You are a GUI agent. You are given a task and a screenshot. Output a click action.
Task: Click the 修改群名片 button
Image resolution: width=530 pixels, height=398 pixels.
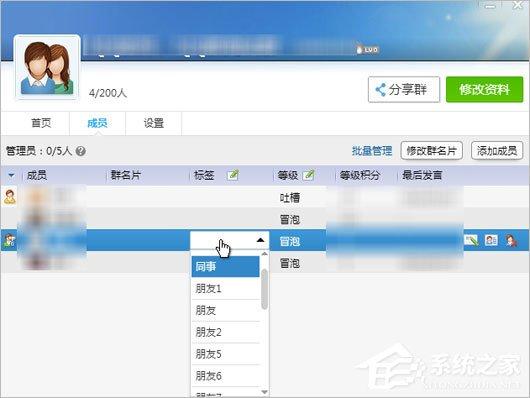(x=431, y=150)
